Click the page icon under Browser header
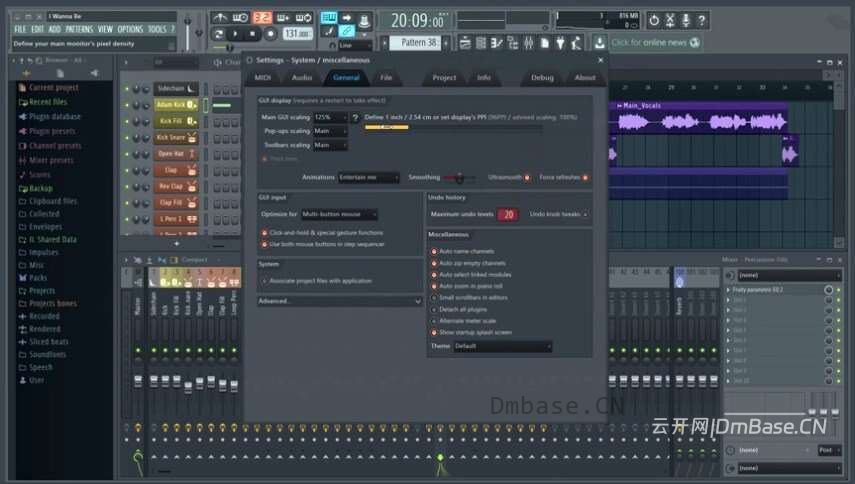Viewport: 855px width, 484px height. (60, 73)
